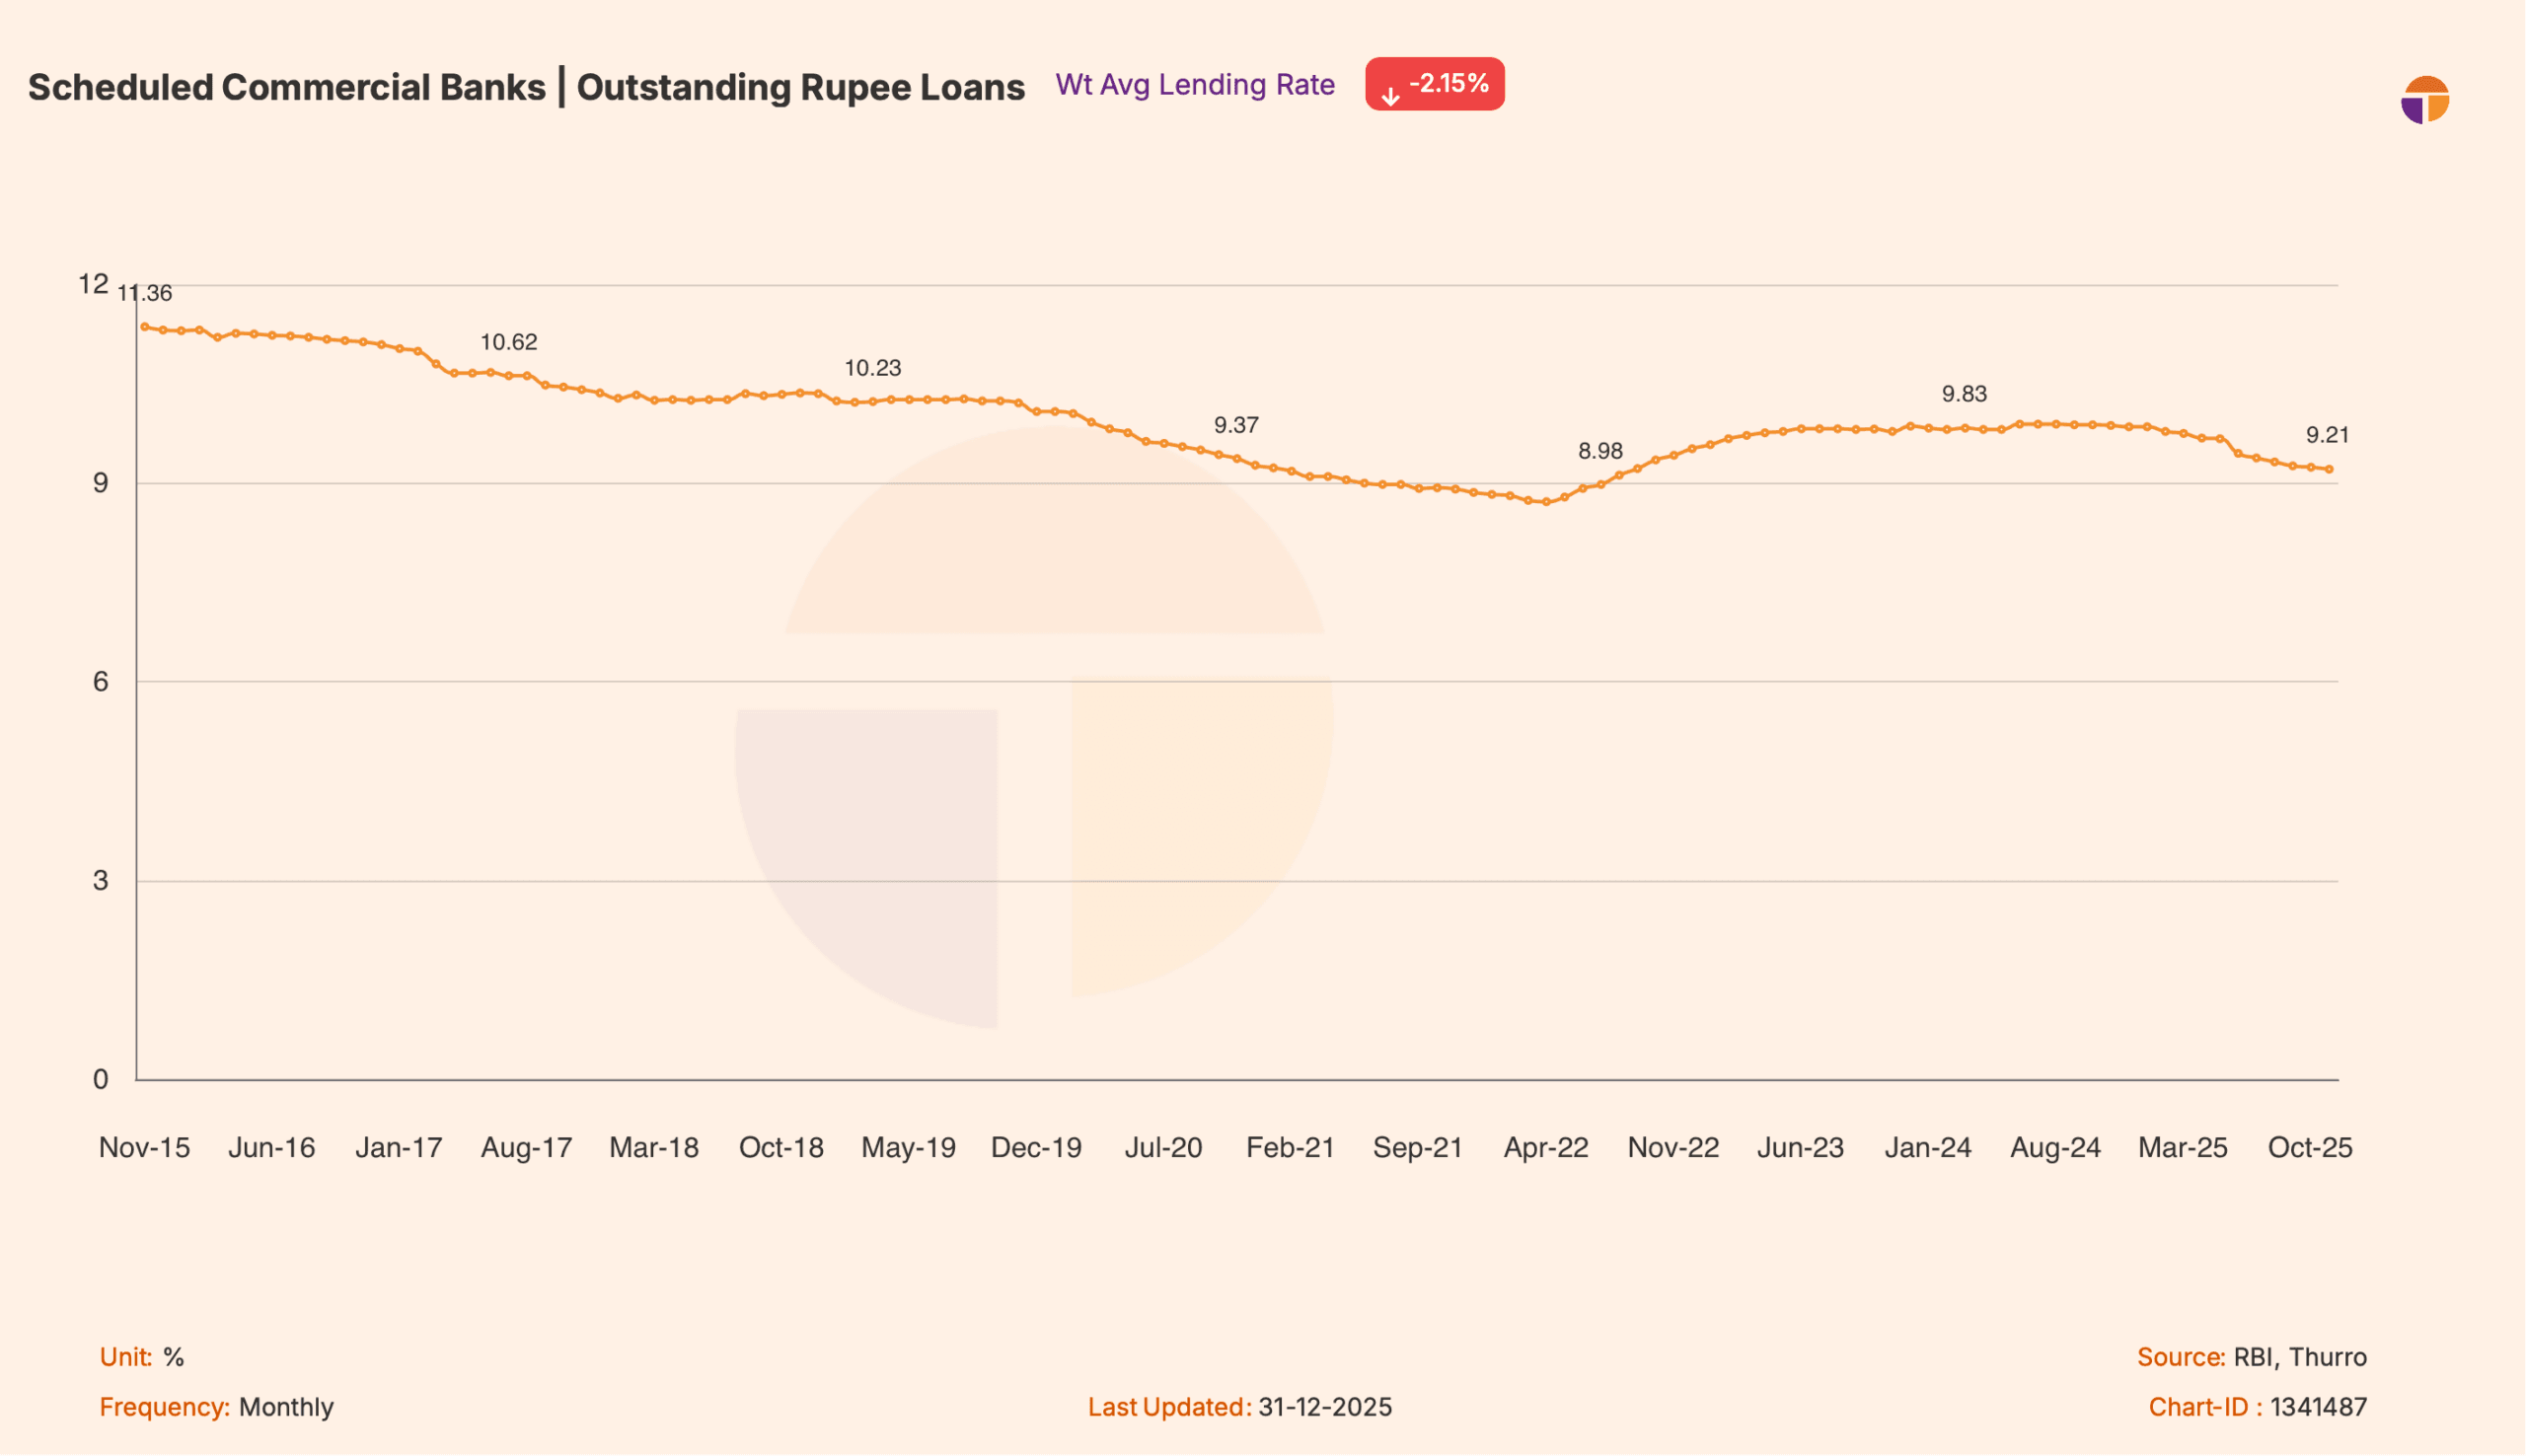Image resolution: width=2526 pixels, height=1456 pixels.
Task: Click the Last Updated date 31-12-2025
Action: [x=1324, y=1407]
